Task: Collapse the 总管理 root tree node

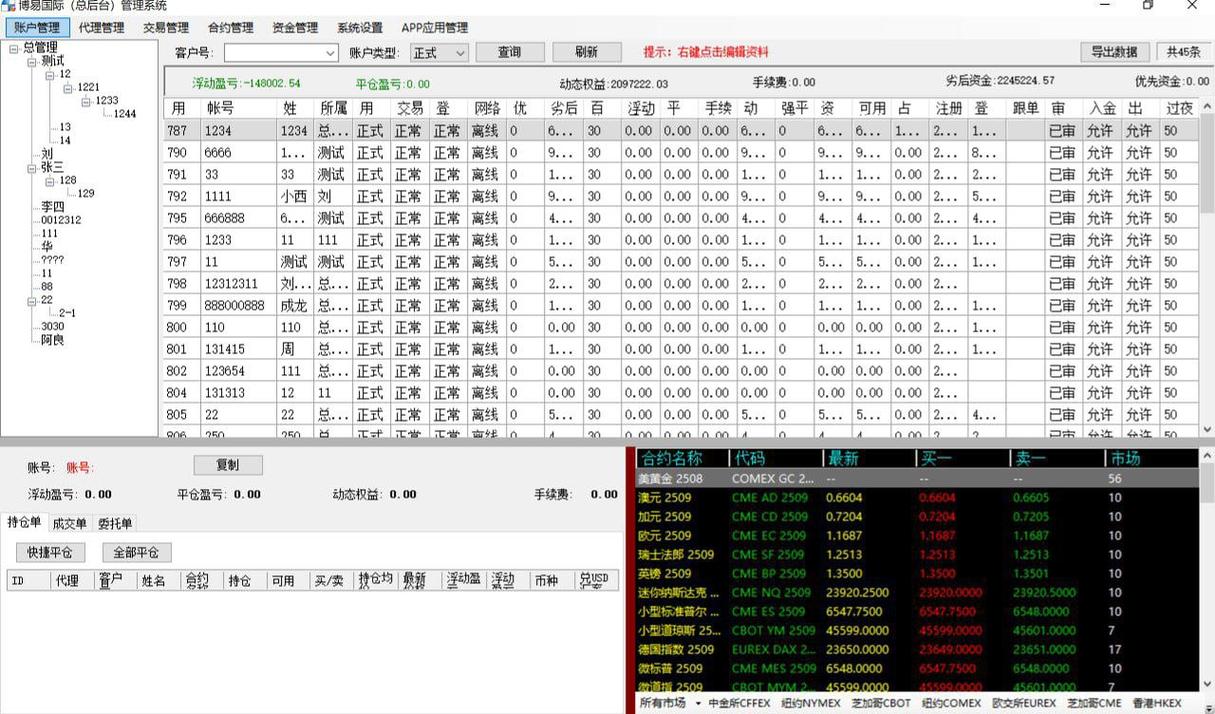Action: pyautogui.click(x=13, y=48)
